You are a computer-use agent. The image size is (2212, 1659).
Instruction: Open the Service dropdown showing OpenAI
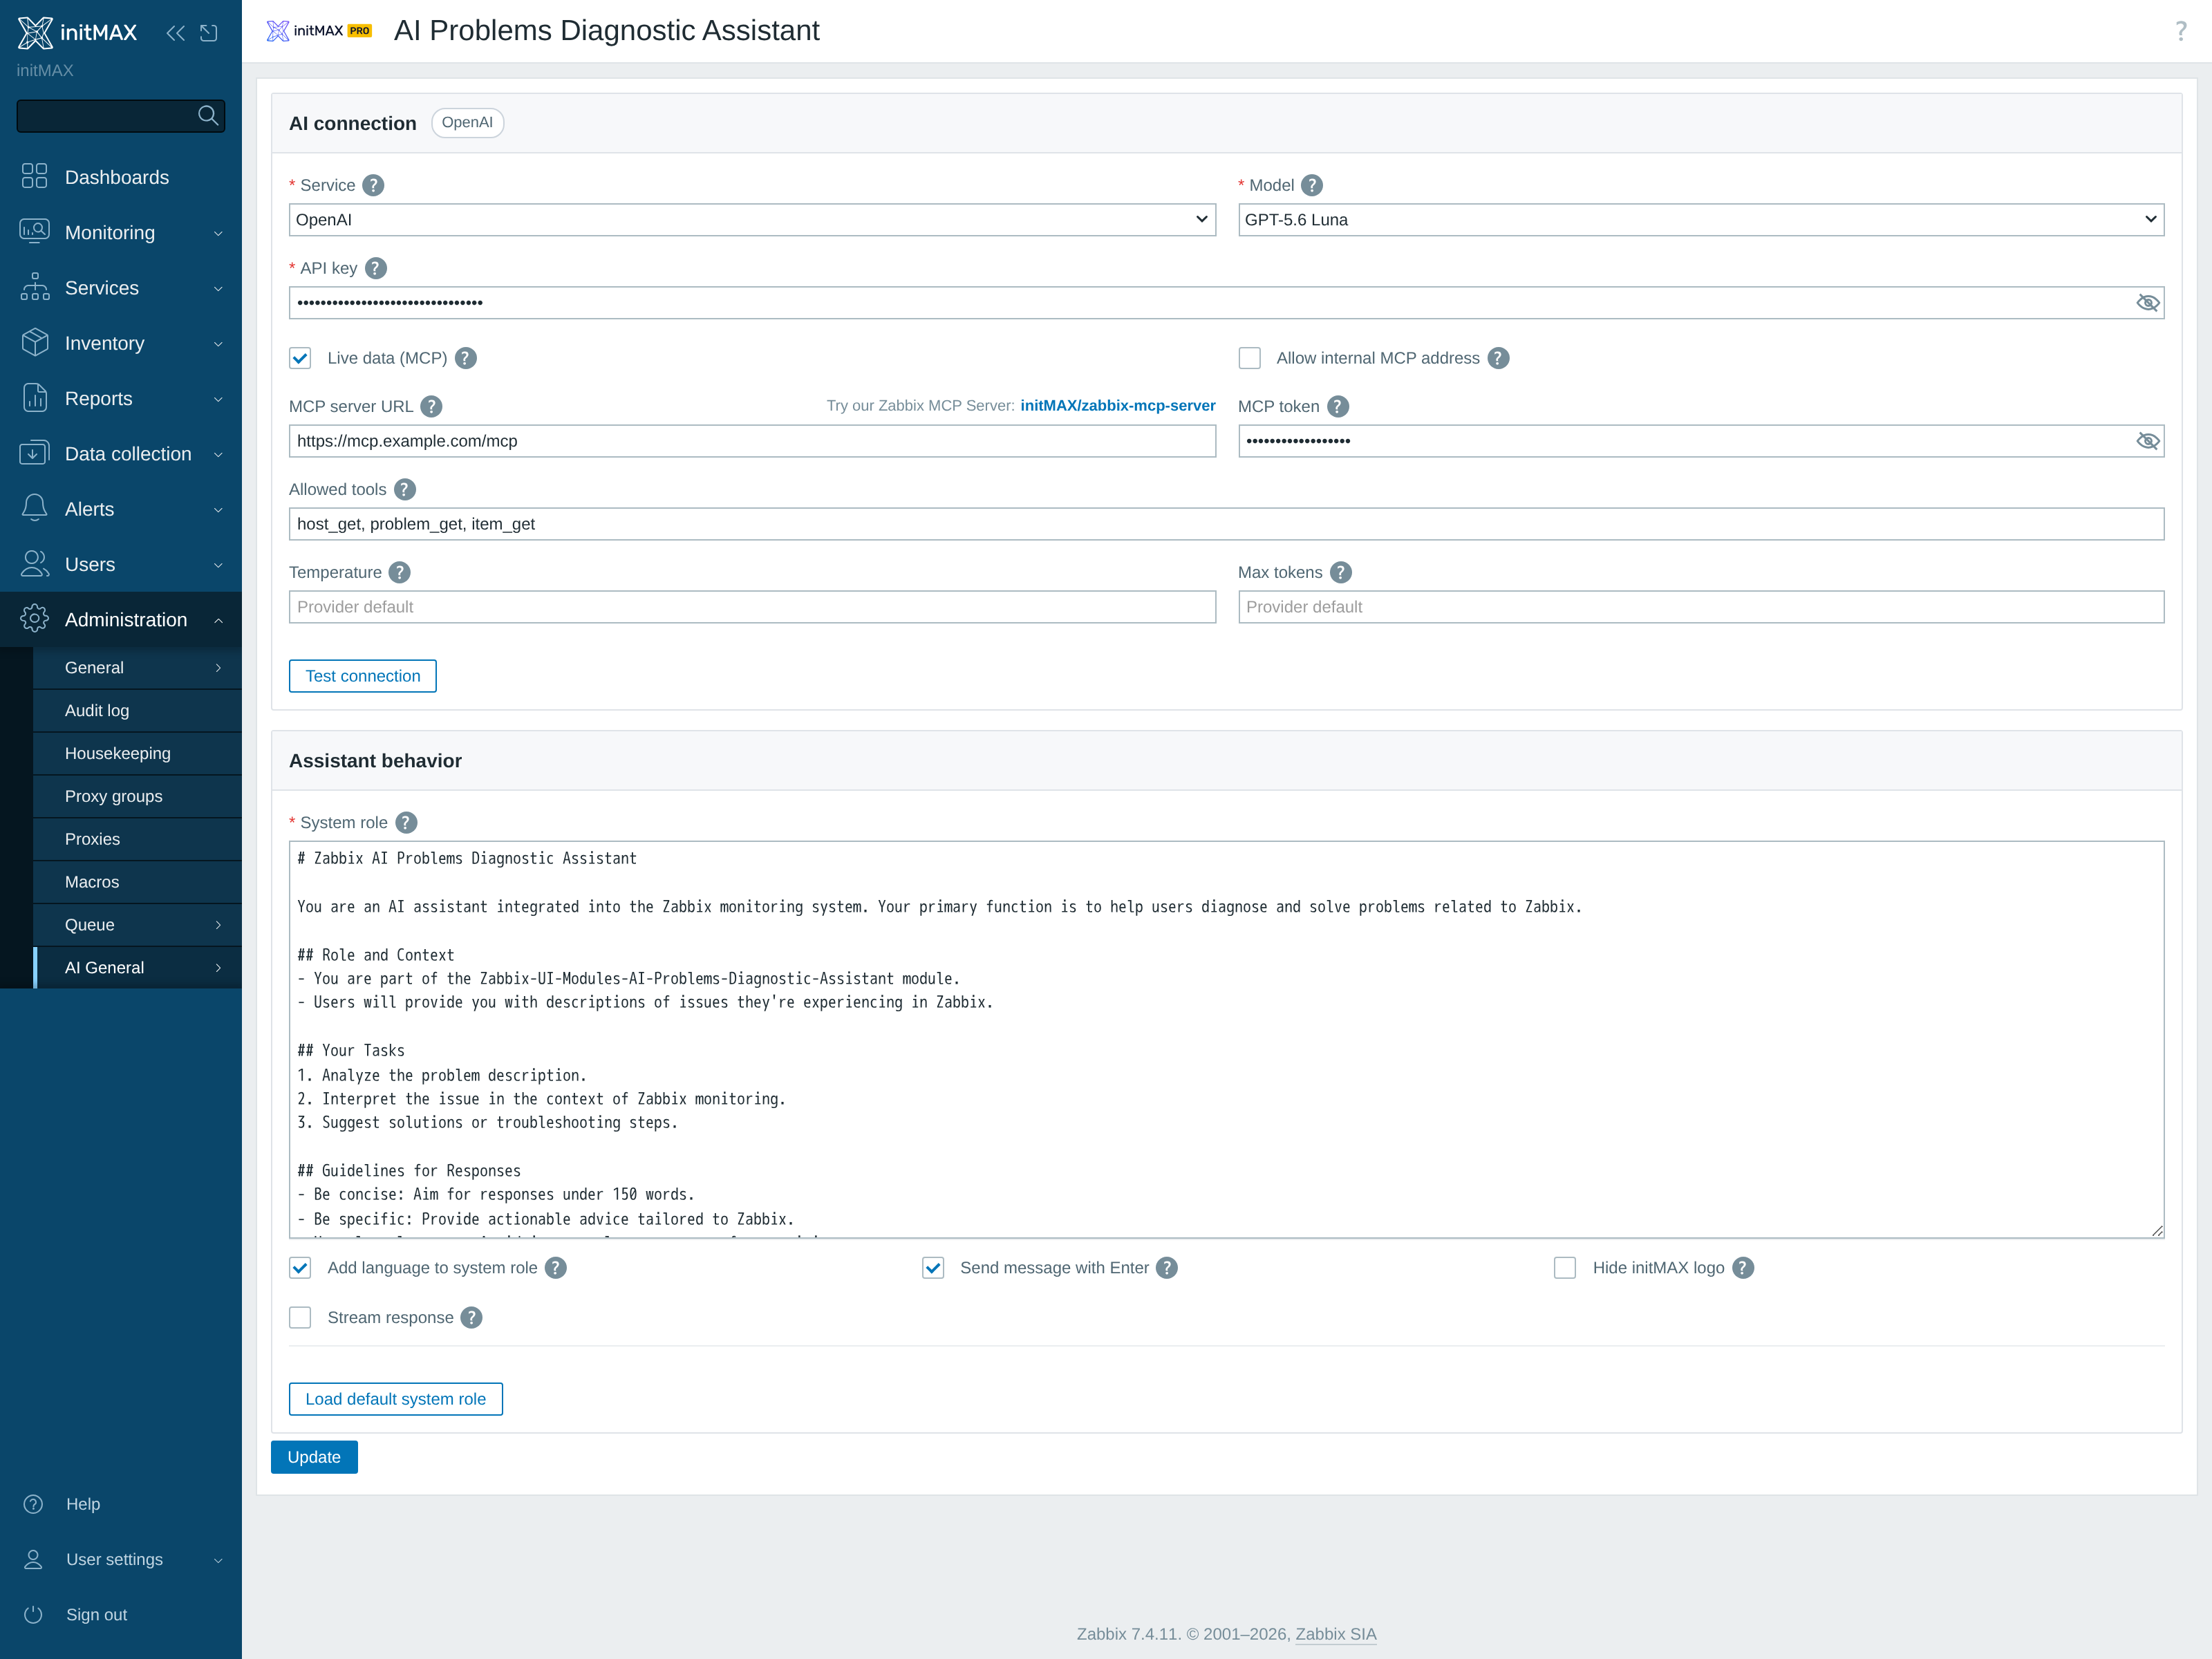tap(752, 220)
